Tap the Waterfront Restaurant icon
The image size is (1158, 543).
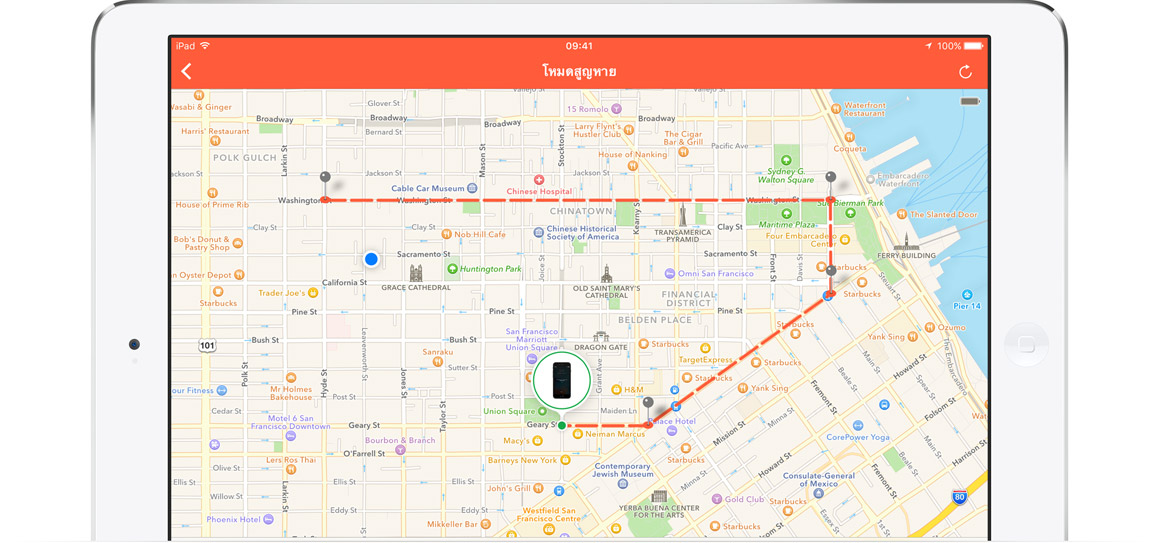tap(835, 108)
